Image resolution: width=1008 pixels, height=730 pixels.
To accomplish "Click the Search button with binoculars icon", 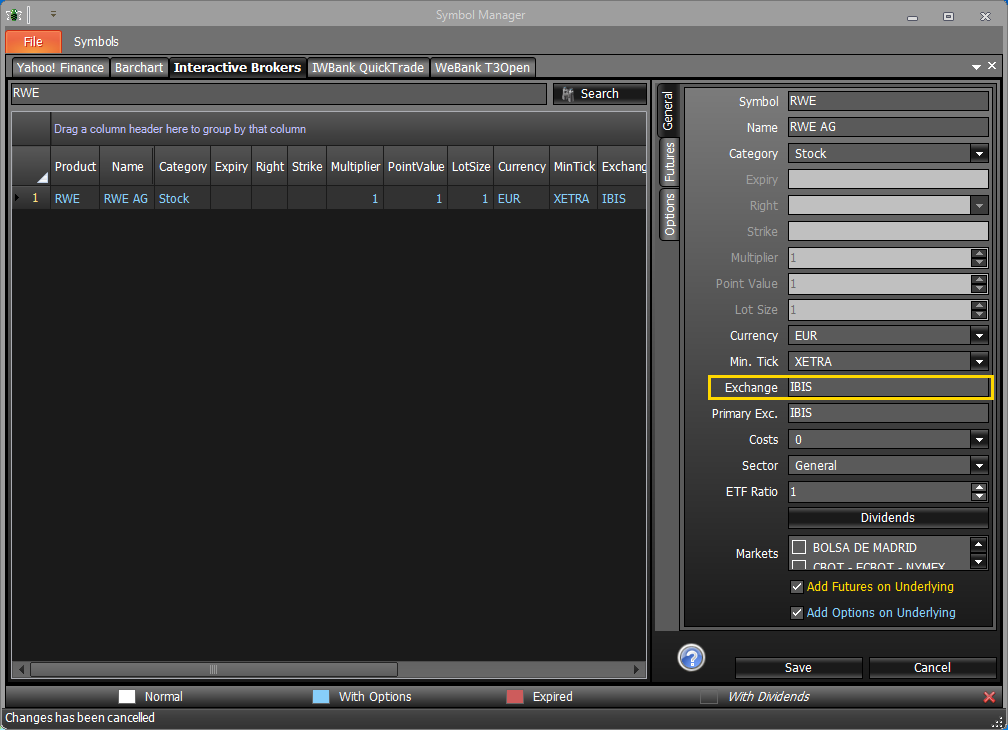I will (599, 94).
